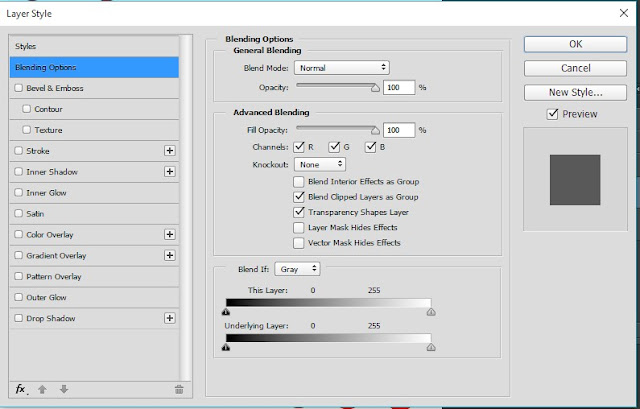Screen dimensions: 640x409
Task: Click the New Style... button
Action: (576, 92)
